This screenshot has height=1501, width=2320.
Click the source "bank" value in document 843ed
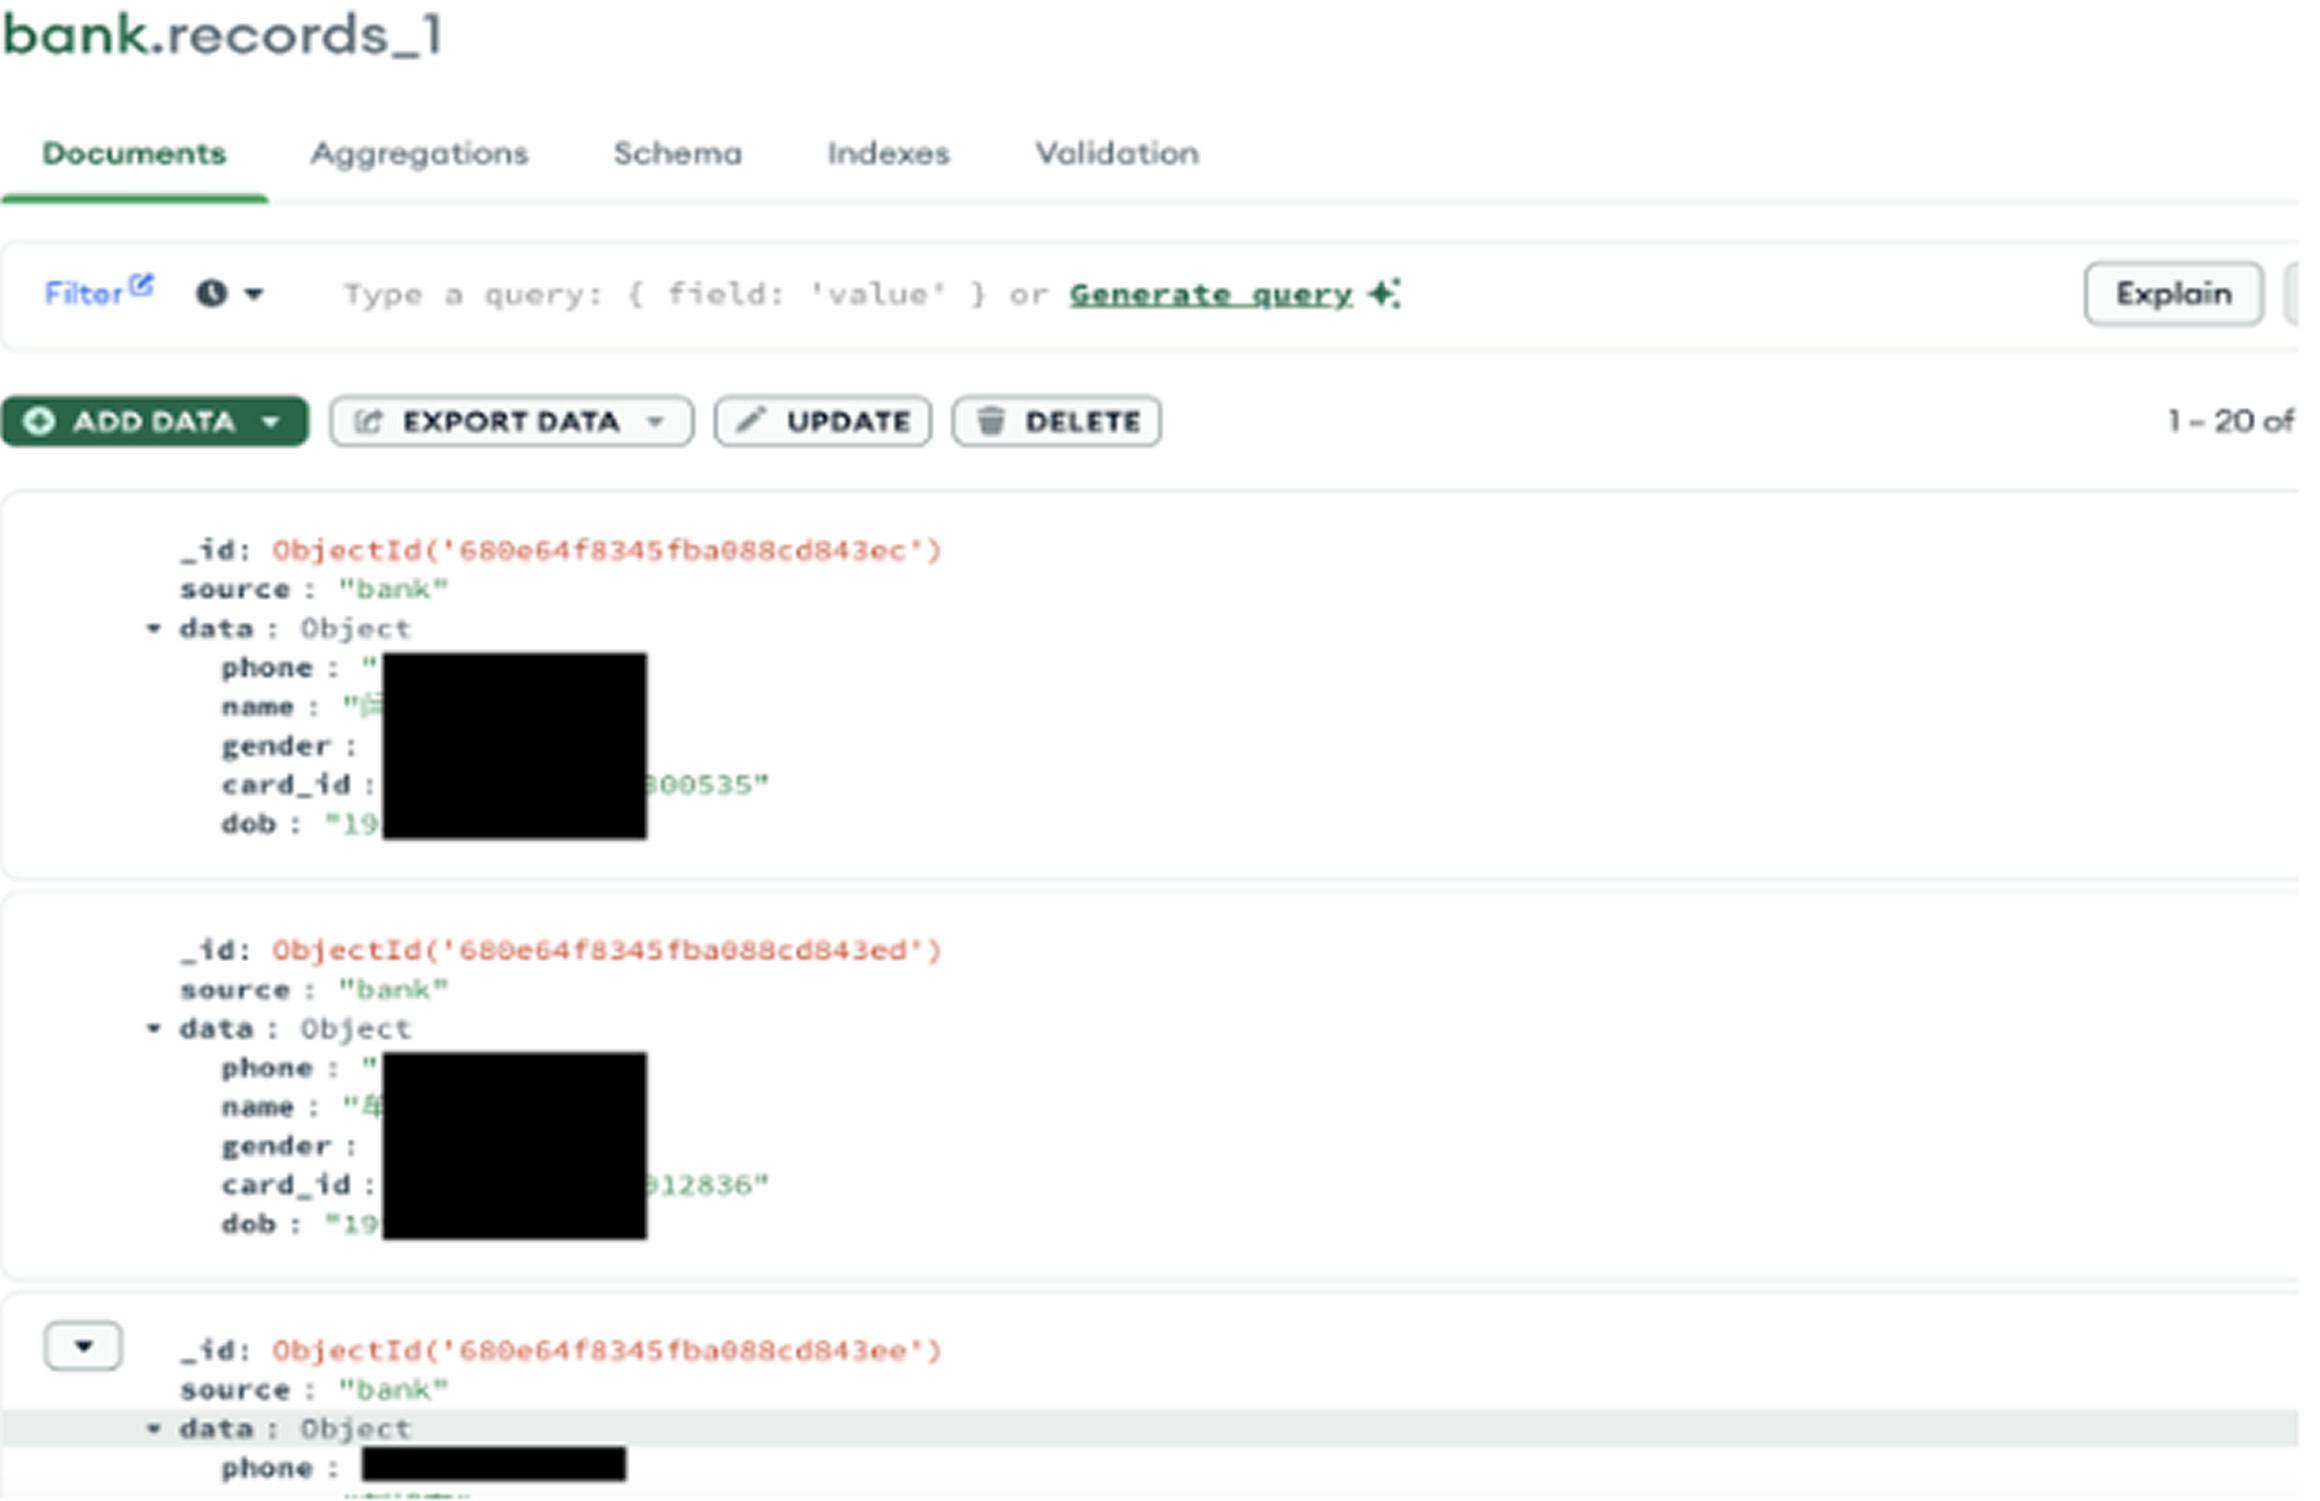point(393,990)
